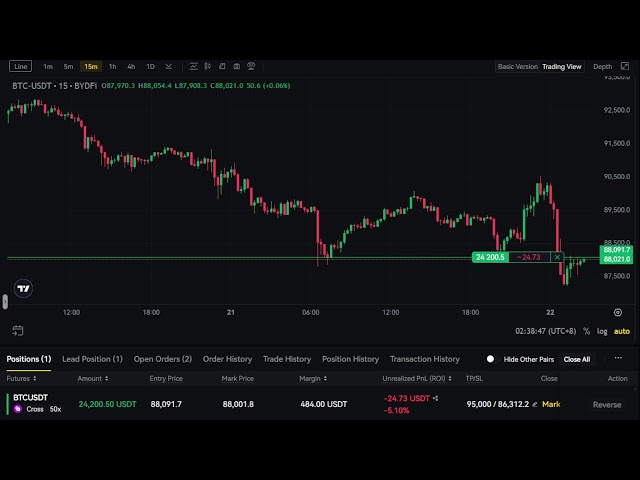Sort by Unrealized PnL (ROI) column
This screenshot has width=640, height=480.
[417, 379]
